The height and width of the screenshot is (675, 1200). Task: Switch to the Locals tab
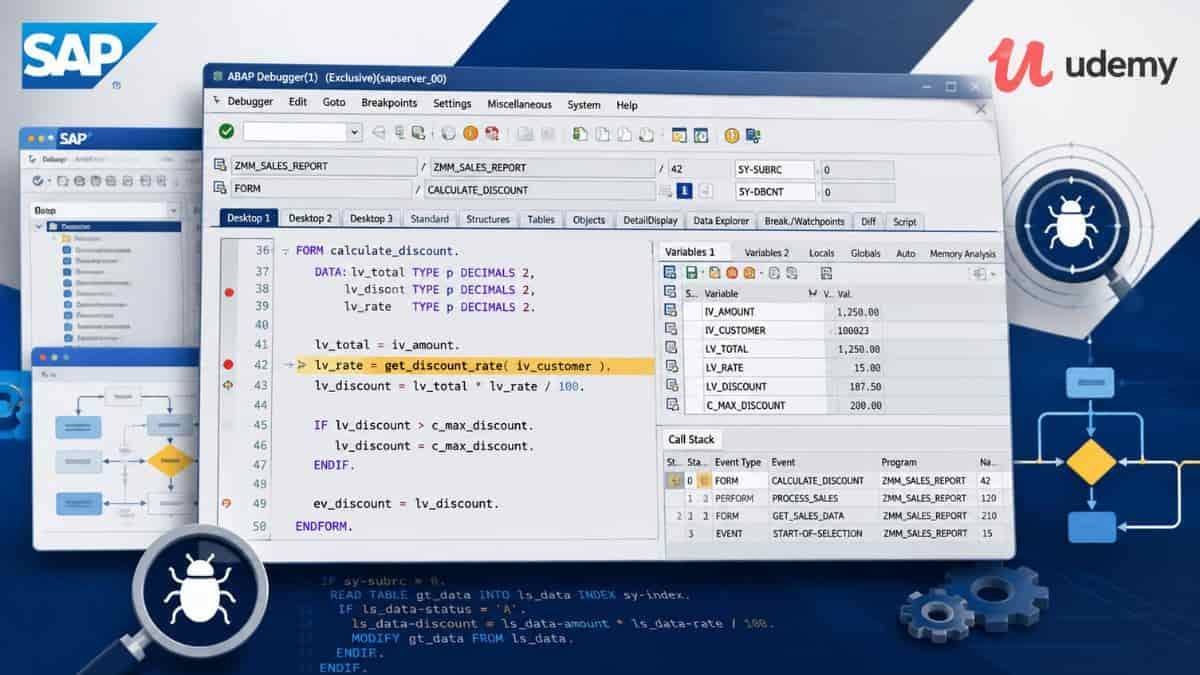[821, 253]
